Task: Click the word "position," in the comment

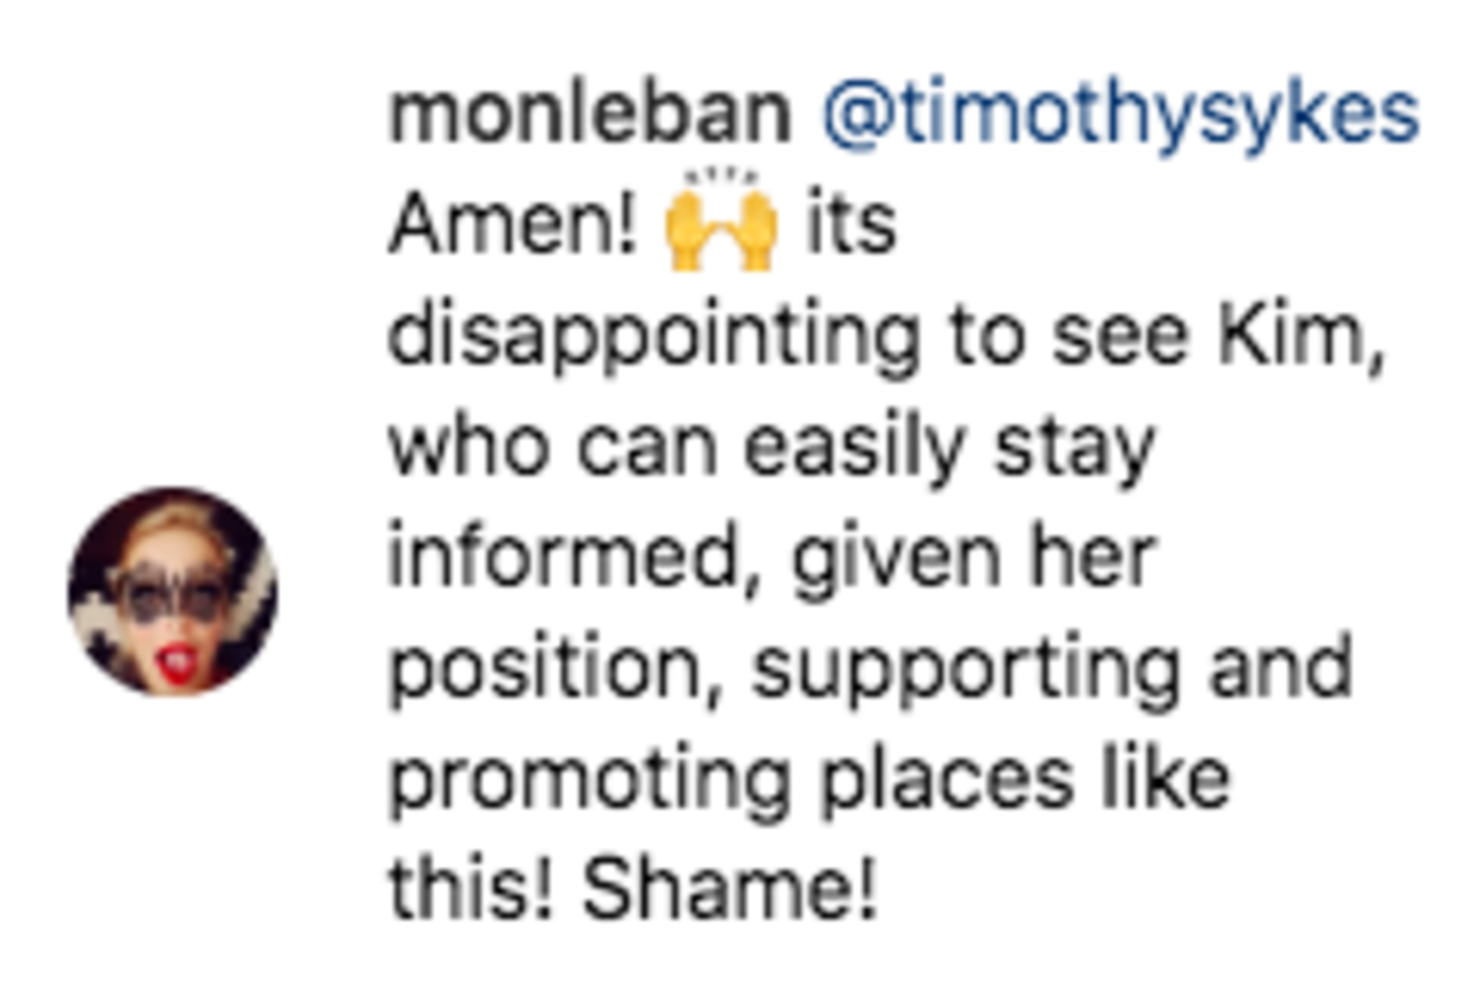Action: tap(556, 670)
